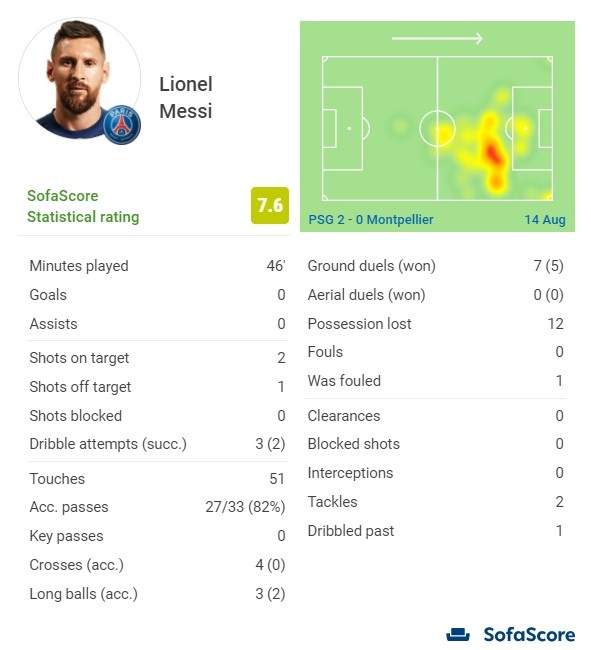Click the SofaScore Statistical rating label
The image size is (591, 650).
(x=83, y=206)
